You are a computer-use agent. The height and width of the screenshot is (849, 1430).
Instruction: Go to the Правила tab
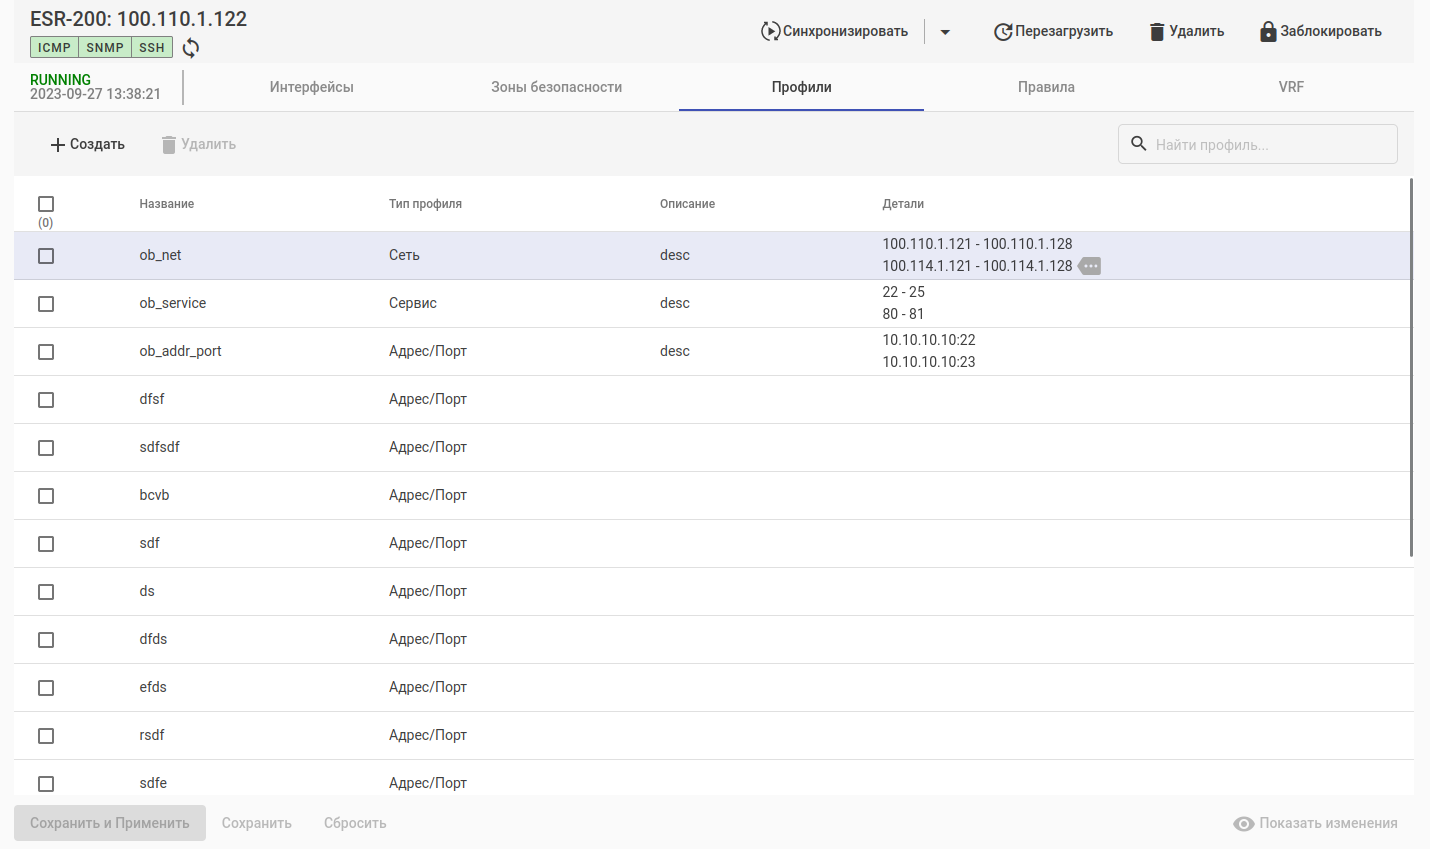(x=1046, y=87)
